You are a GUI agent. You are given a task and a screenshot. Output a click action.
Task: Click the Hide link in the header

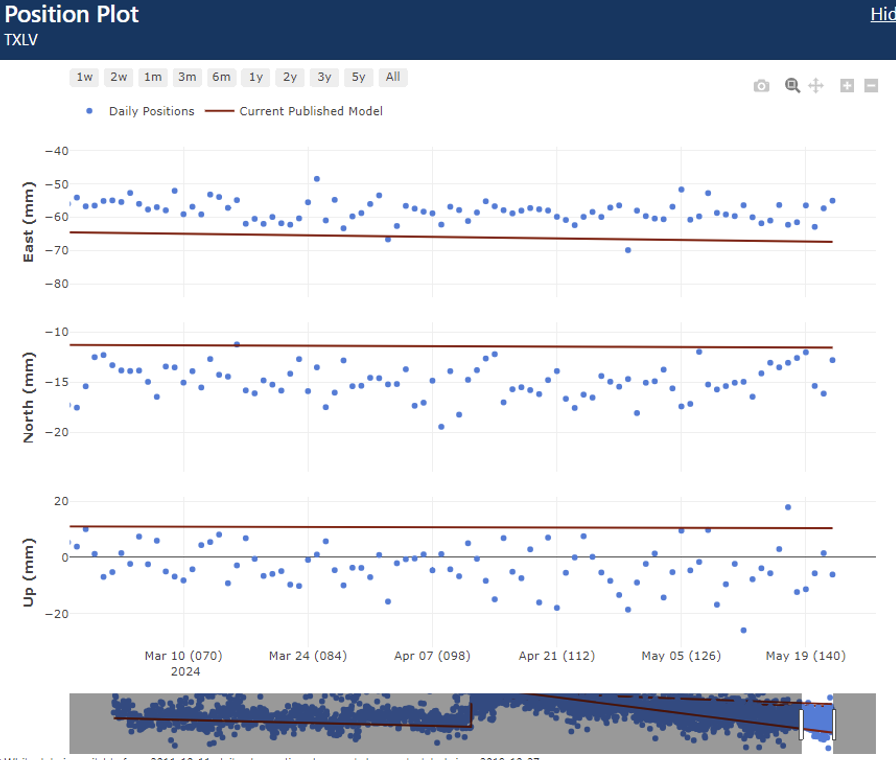882,14
